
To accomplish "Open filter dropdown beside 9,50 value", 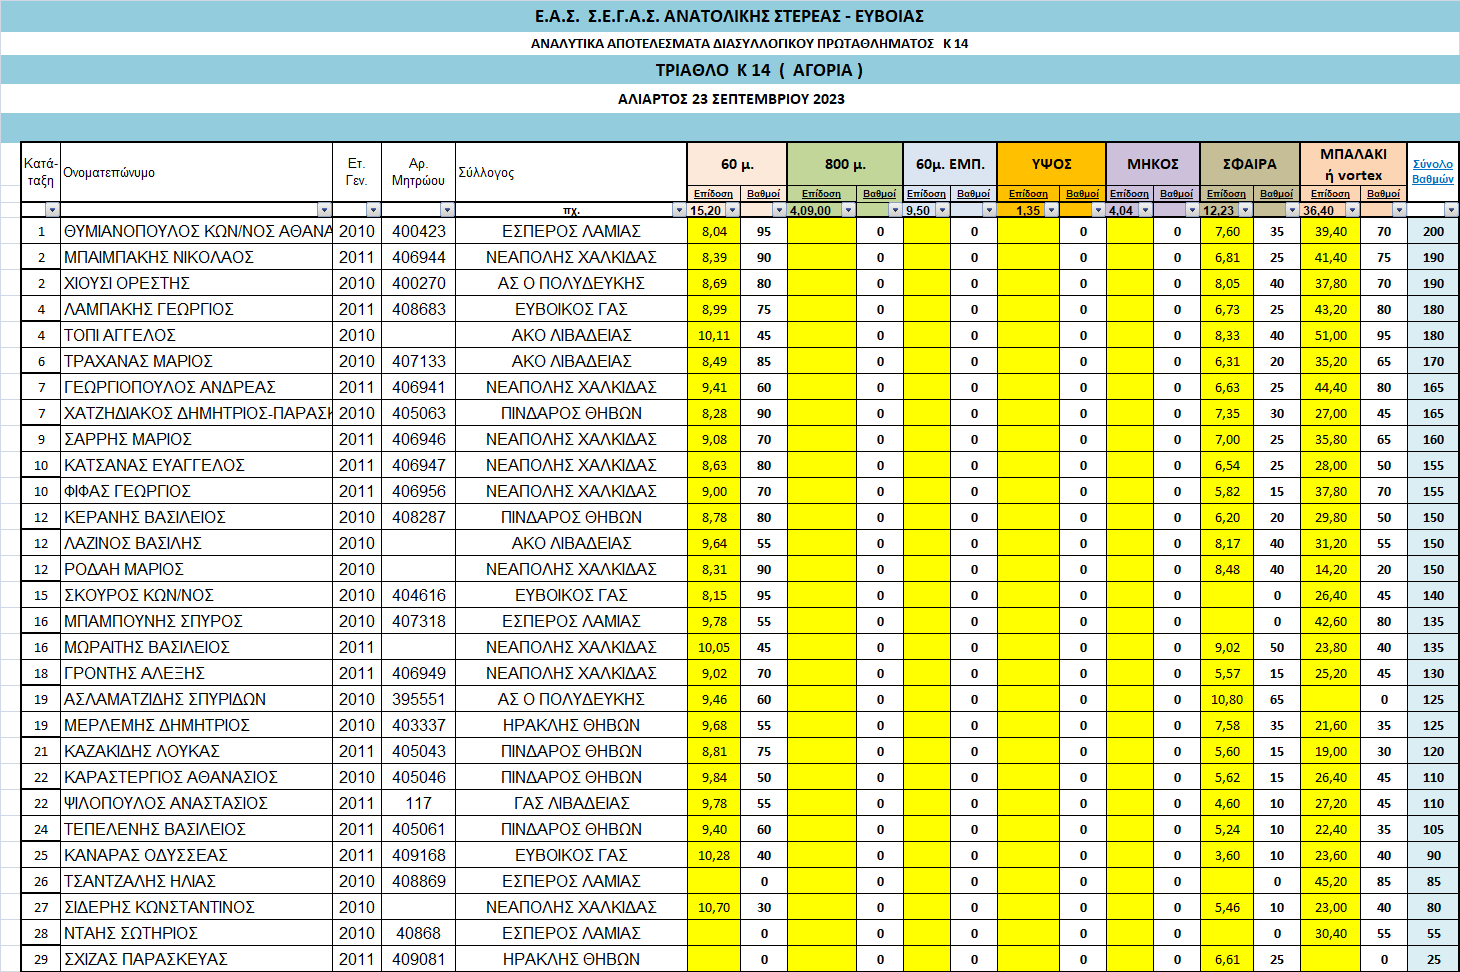I will point(942,210).
